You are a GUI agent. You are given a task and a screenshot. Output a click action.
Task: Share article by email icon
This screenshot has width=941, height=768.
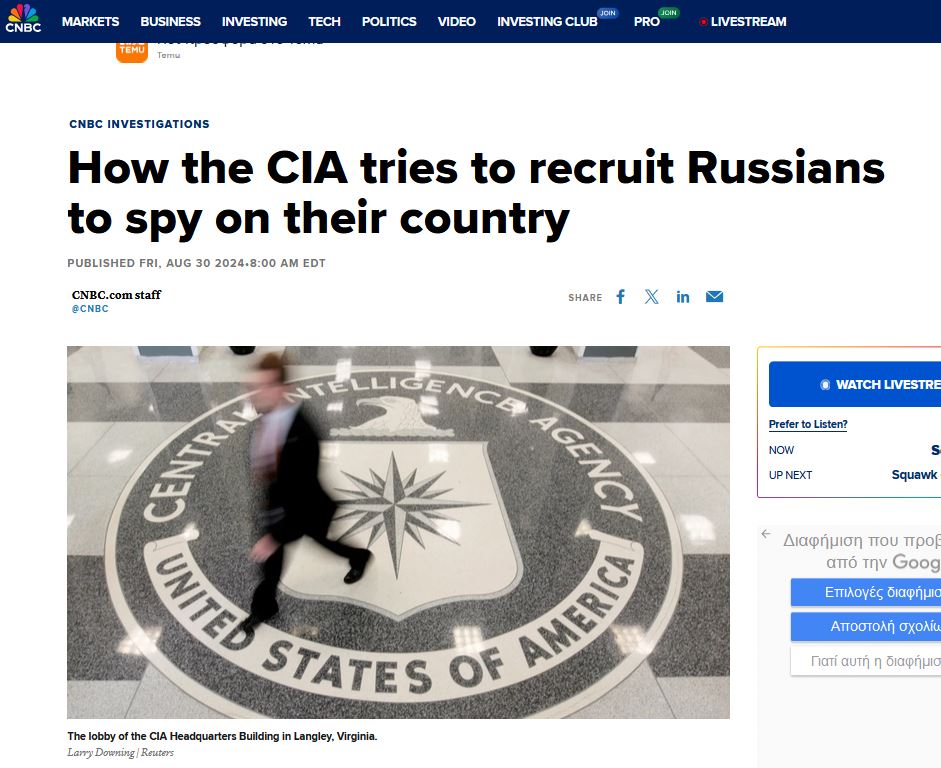click(714, 296)
